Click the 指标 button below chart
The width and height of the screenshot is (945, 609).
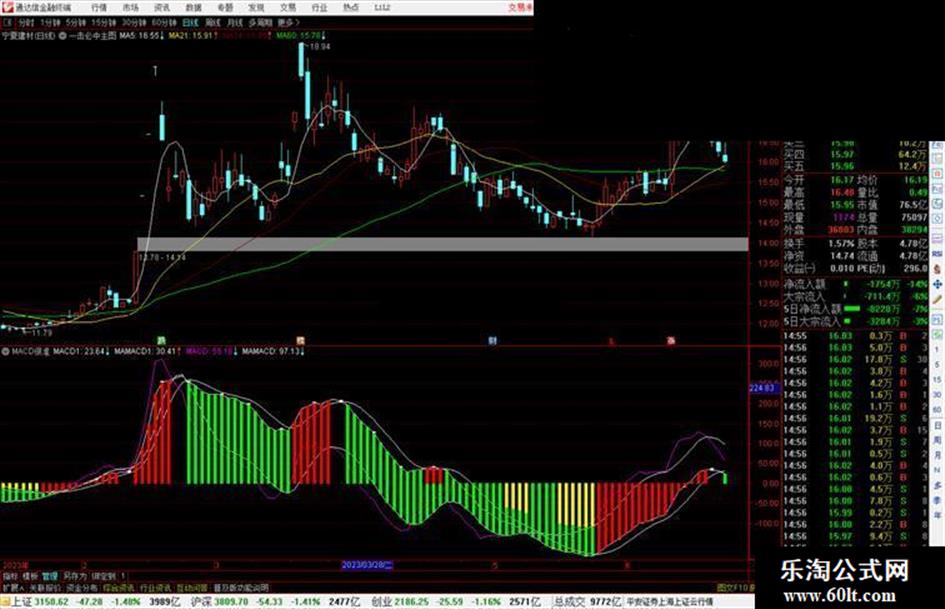(x=10, y=576)
